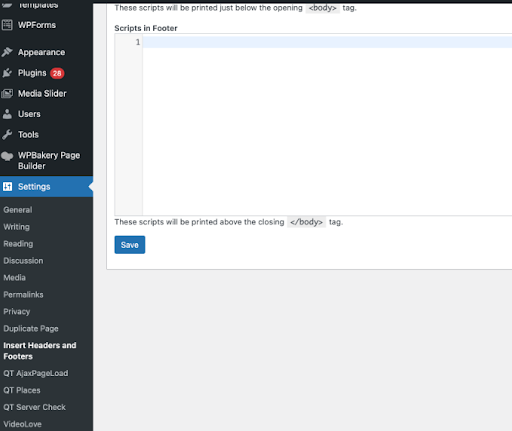Click the WPForms sidebar icon

click(7, 25)
